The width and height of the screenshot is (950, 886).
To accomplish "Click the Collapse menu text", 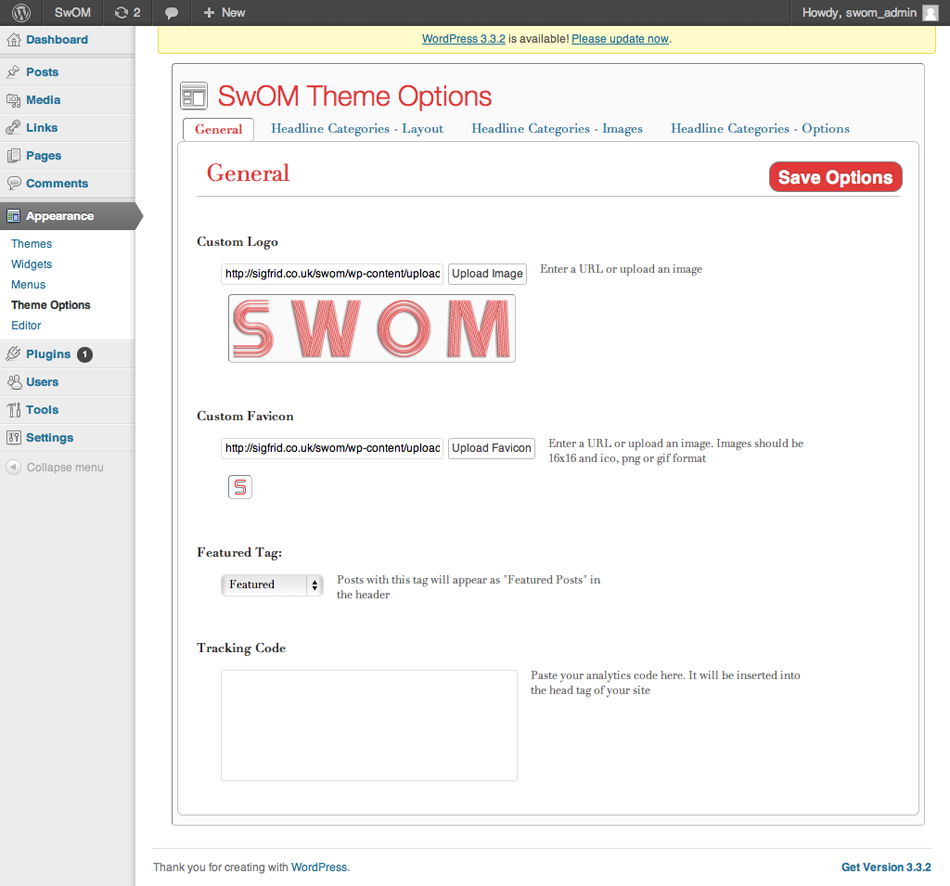I will [65, 468].
